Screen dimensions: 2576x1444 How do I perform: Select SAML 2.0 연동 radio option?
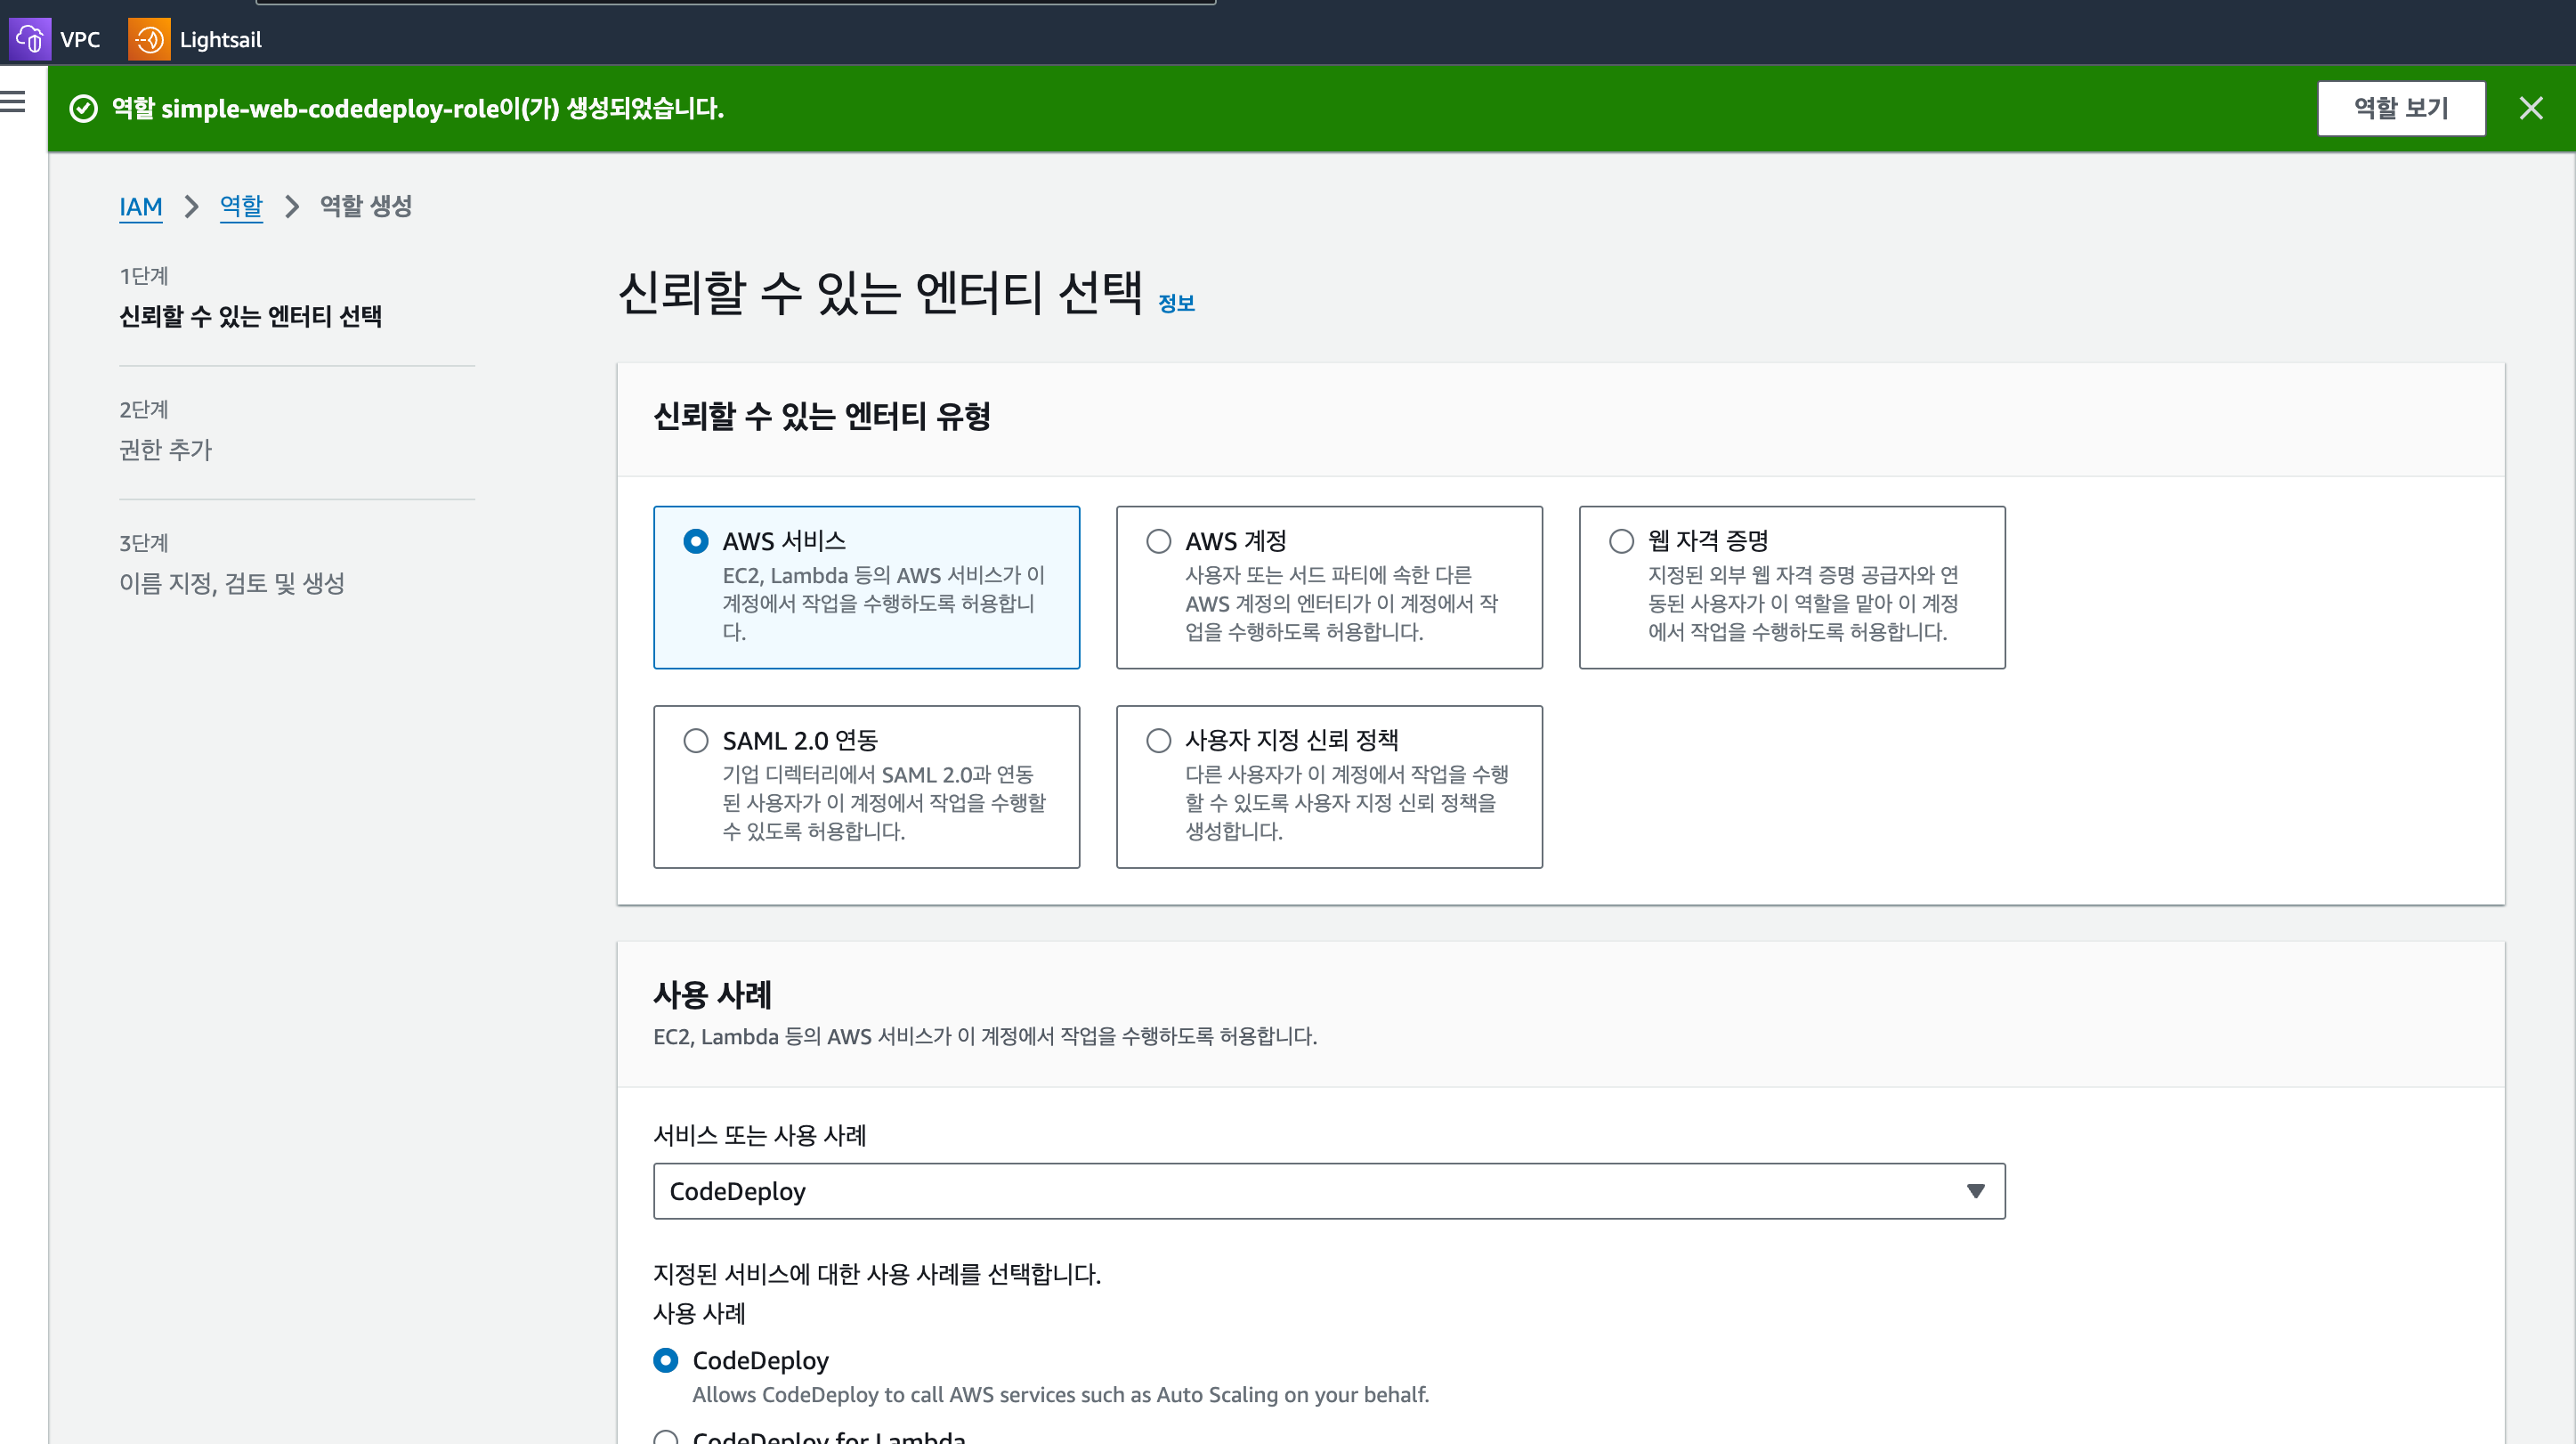pyautogui.click(x=696, y=740)
